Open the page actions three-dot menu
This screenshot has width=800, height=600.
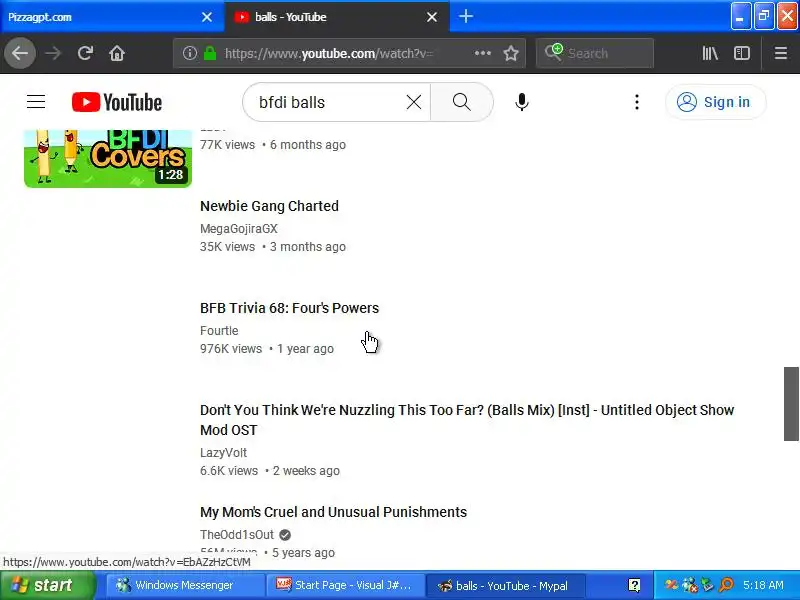483,53
